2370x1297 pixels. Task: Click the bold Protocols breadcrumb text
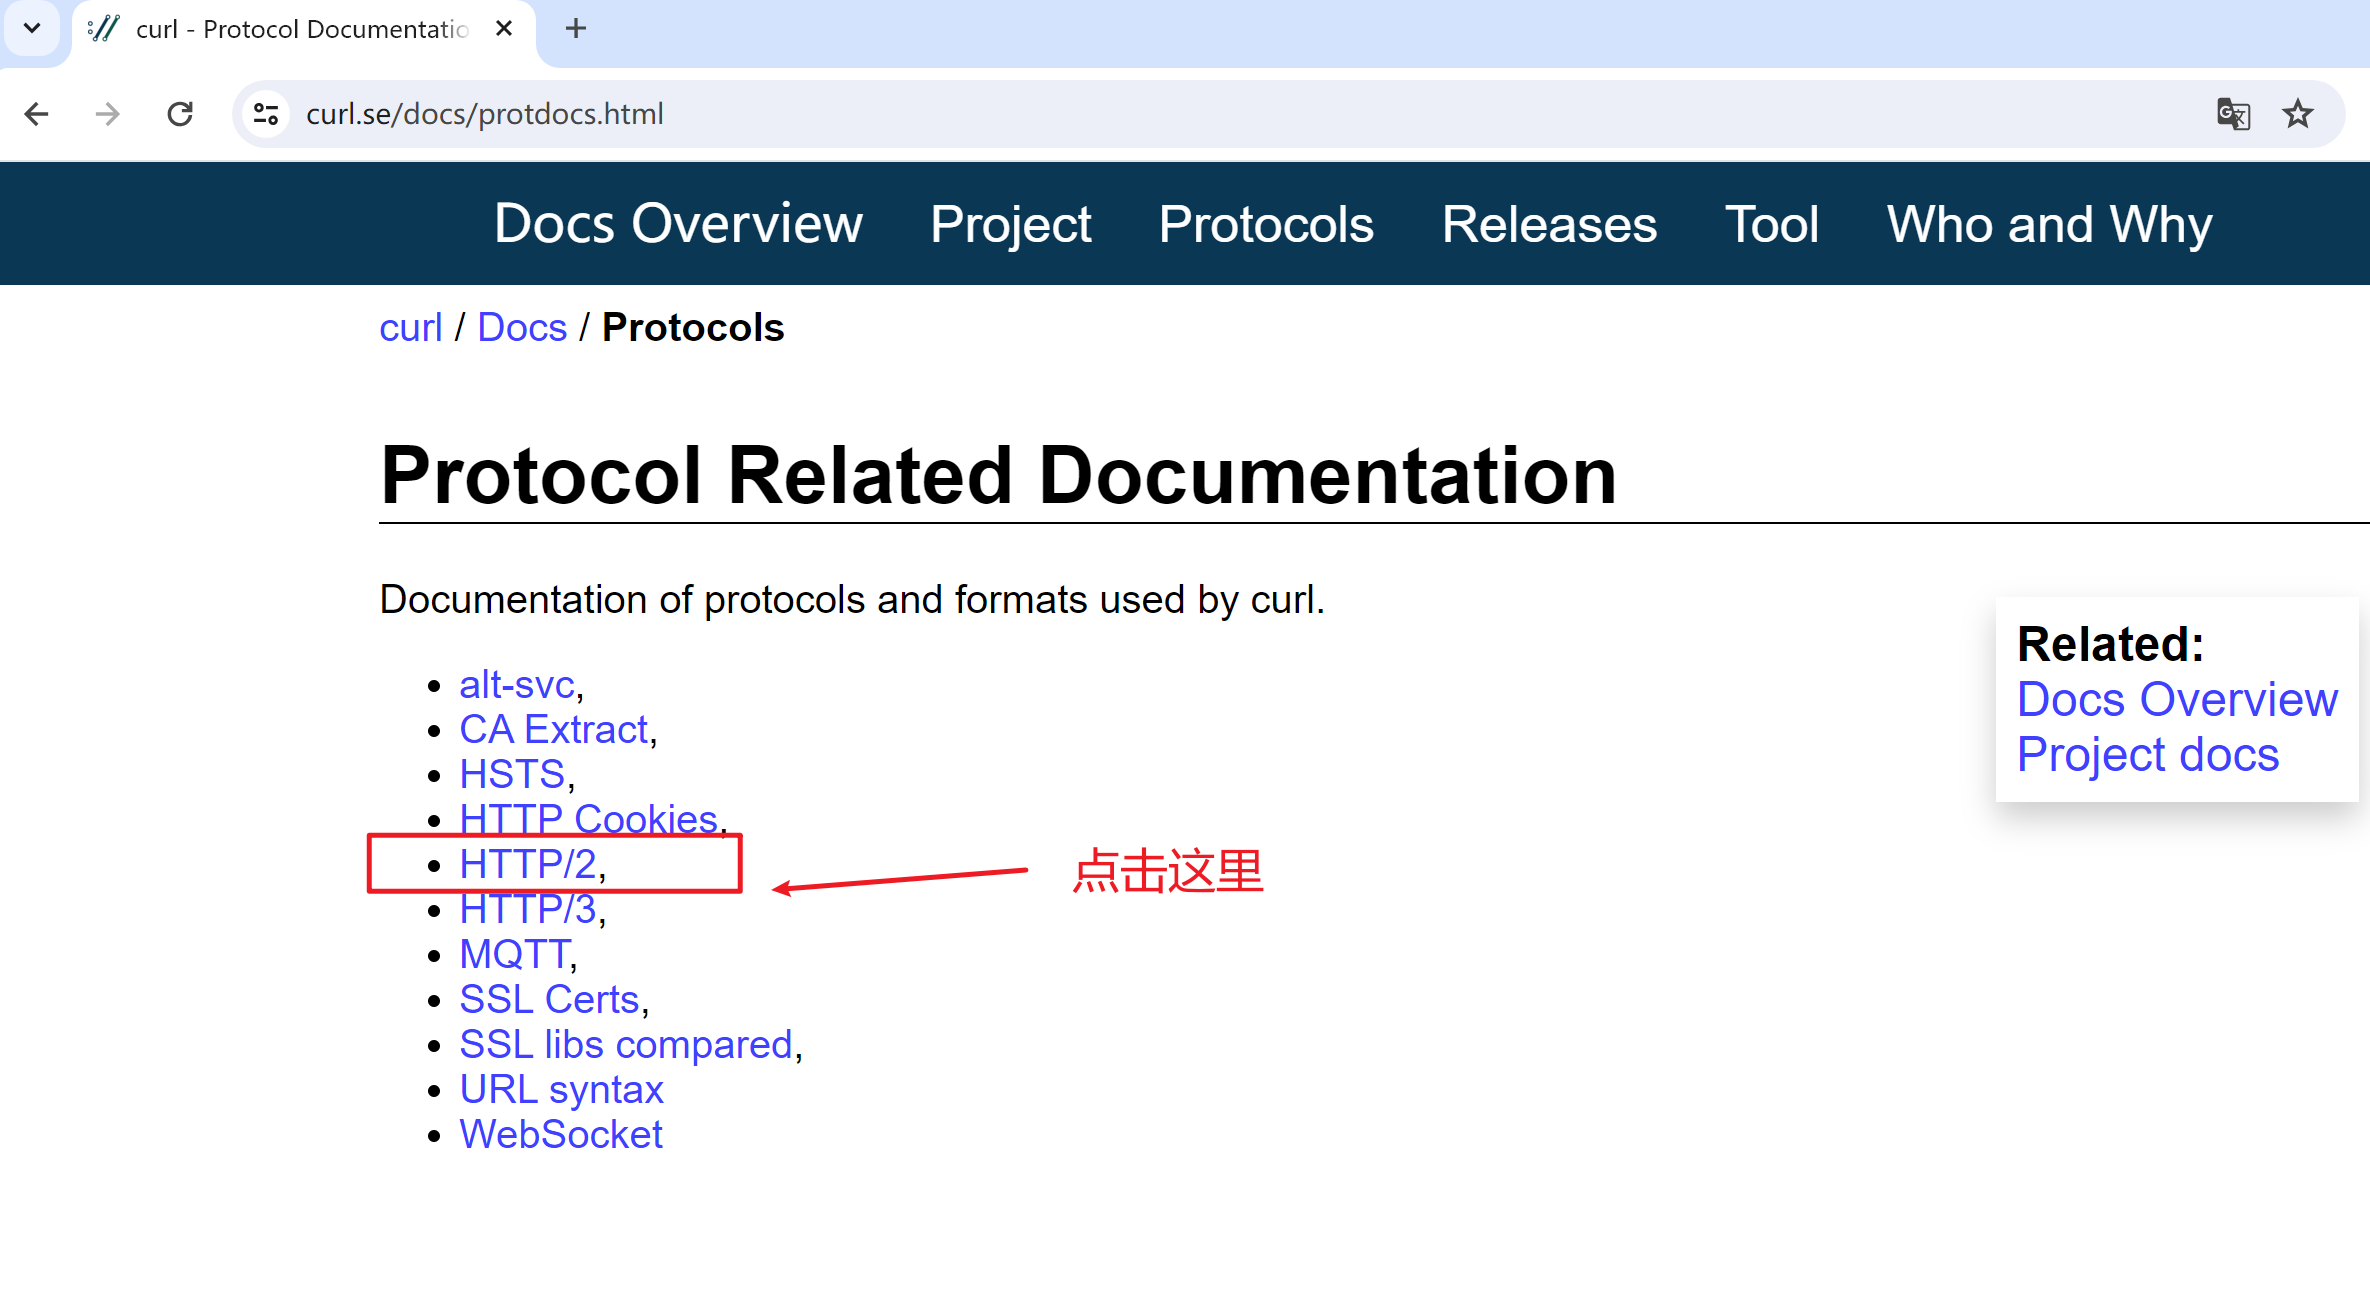coord(693,328)
